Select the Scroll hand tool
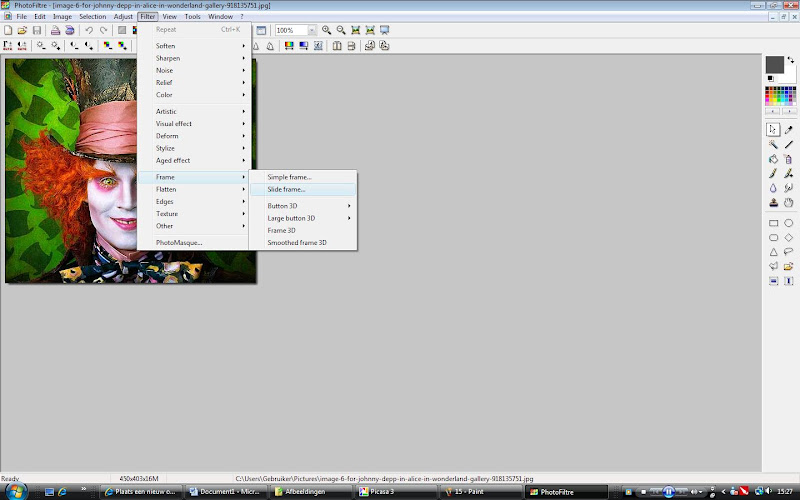Image resolution: width=800 pixels, height=500 pixels. click(x=788, y=203)
